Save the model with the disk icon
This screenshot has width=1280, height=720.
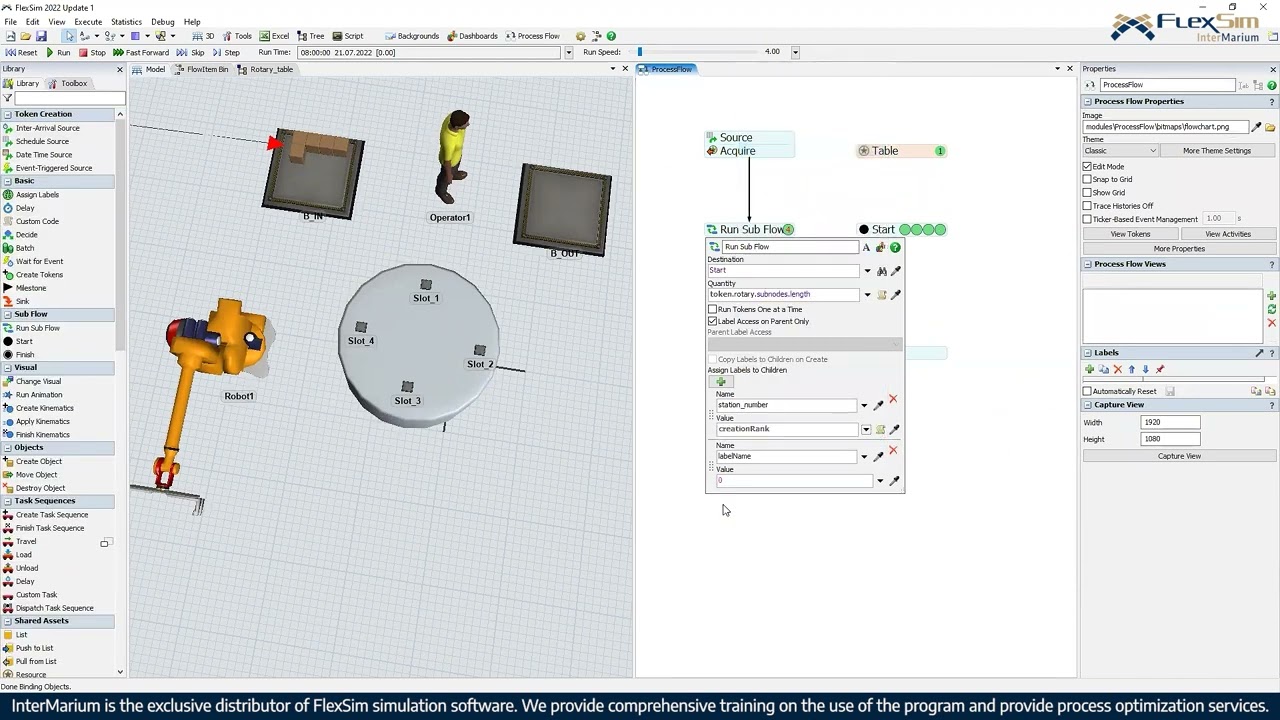41,36
